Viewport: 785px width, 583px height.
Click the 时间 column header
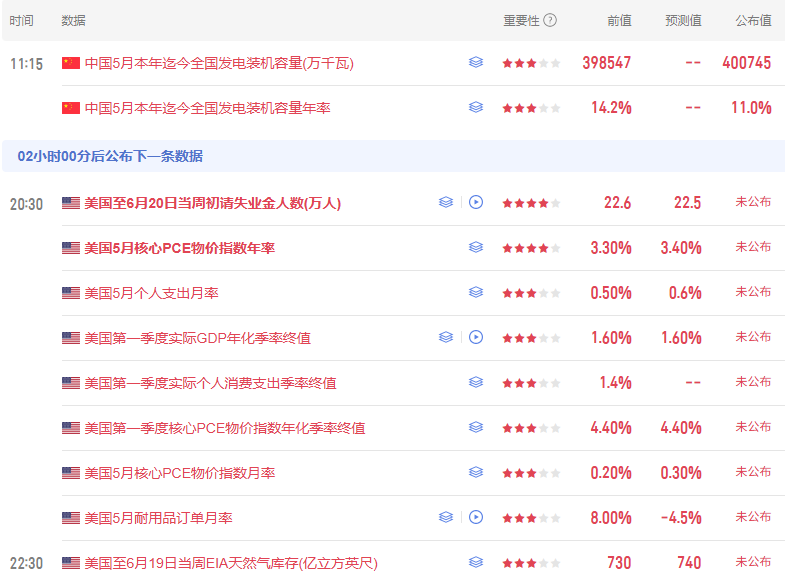pos(22,21)
